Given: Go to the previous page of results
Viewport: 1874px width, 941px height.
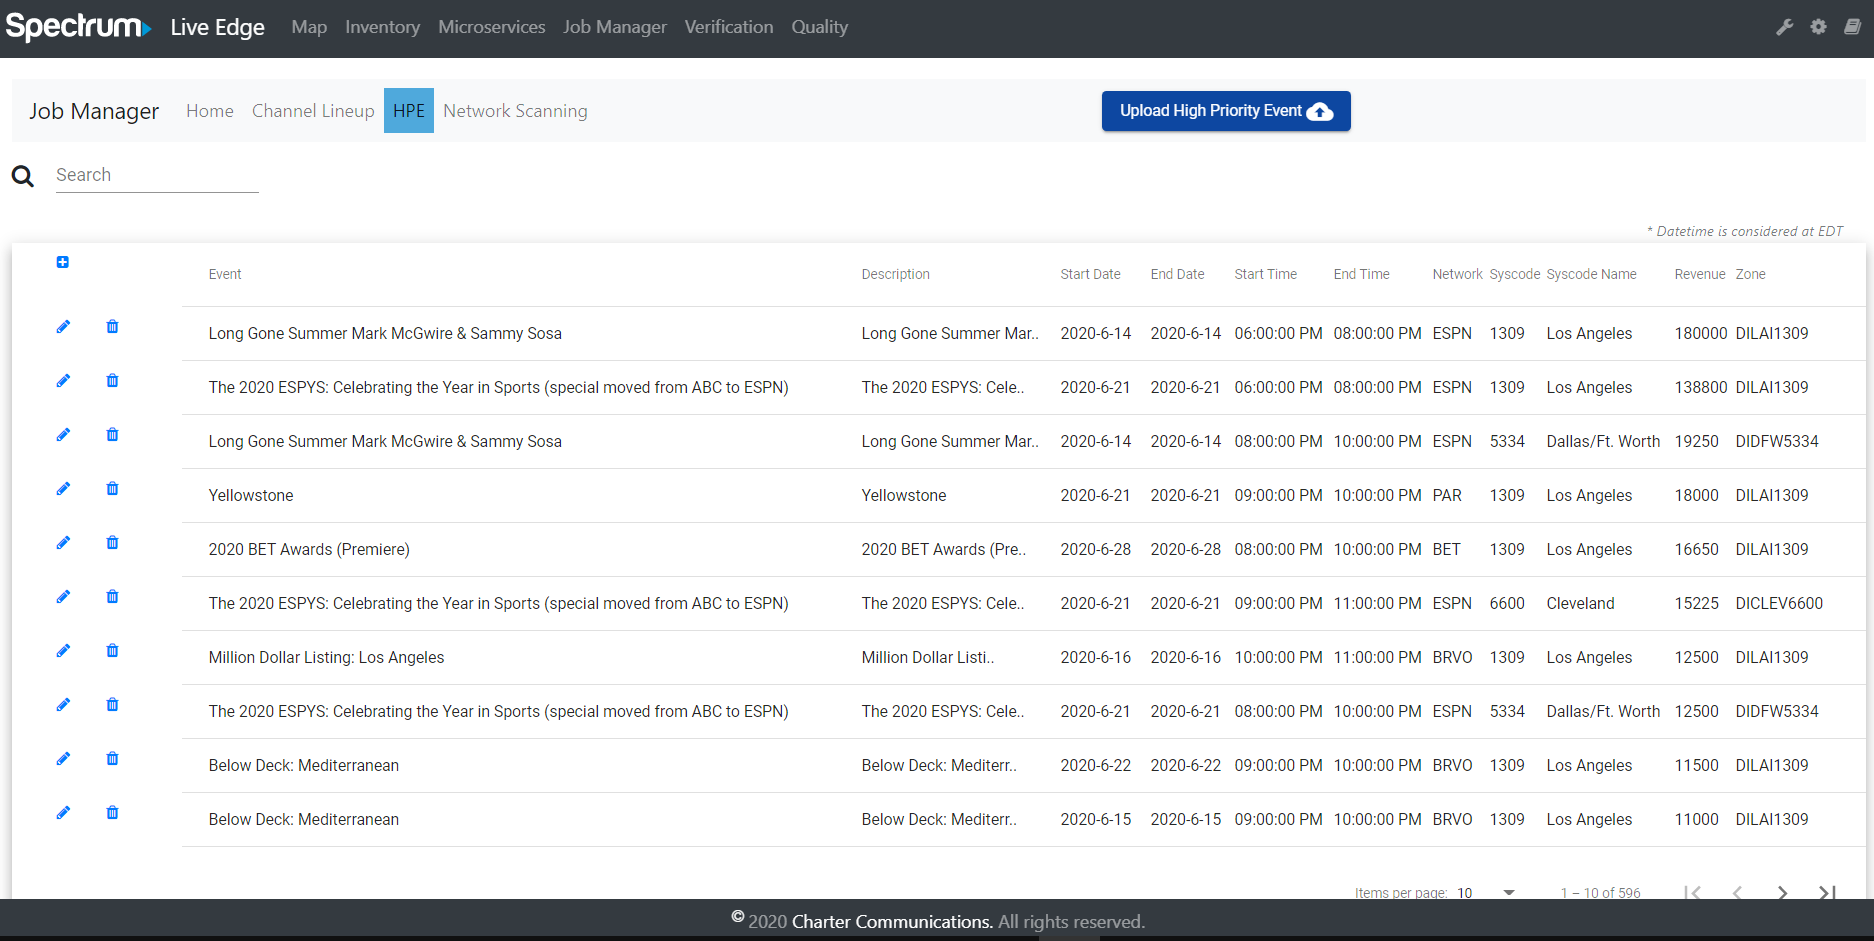Looking at the screenshot, I should coord(1737,892).
